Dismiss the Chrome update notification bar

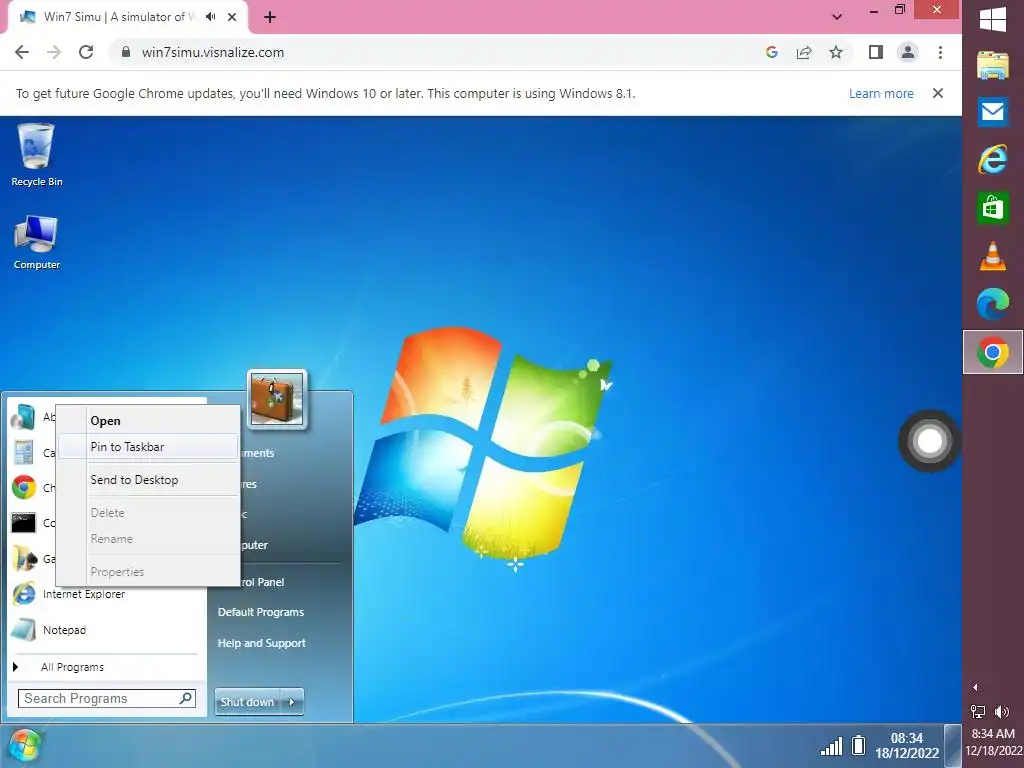pyautogui.click(x=938, y=93)
